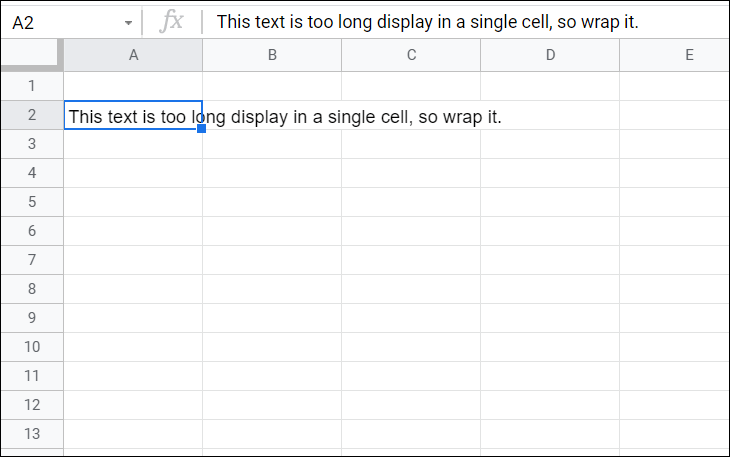
Task: Select empty cell B4
Action: 272,173
